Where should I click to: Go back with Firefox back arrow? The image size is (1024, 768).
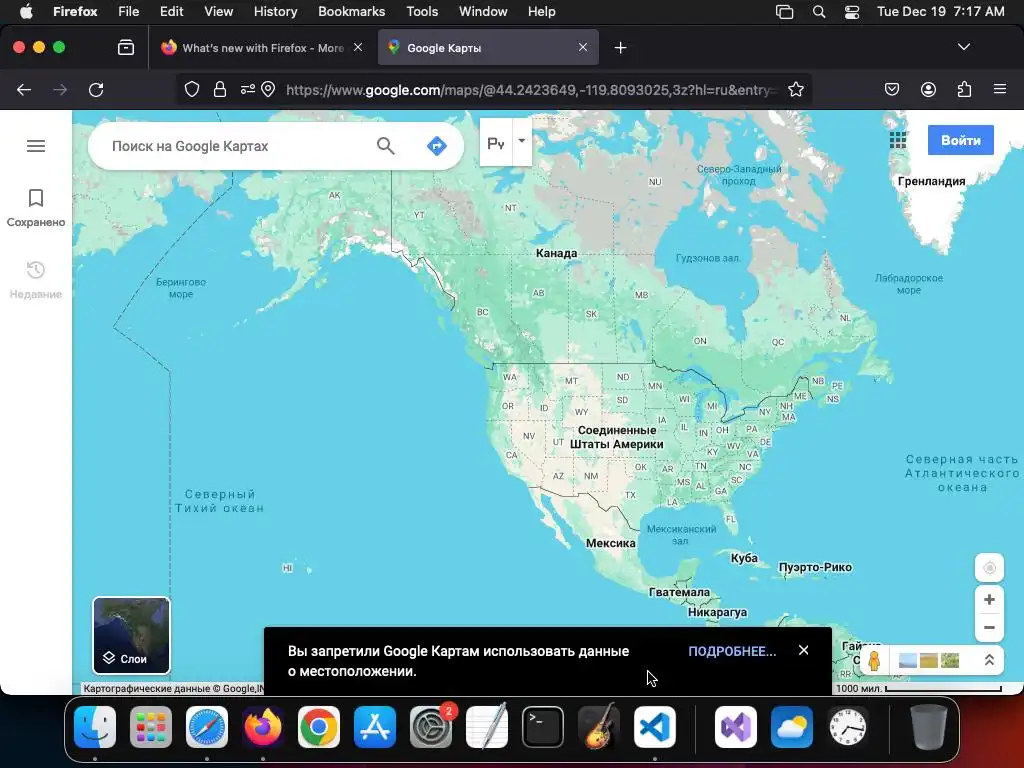tap(24, 89)
